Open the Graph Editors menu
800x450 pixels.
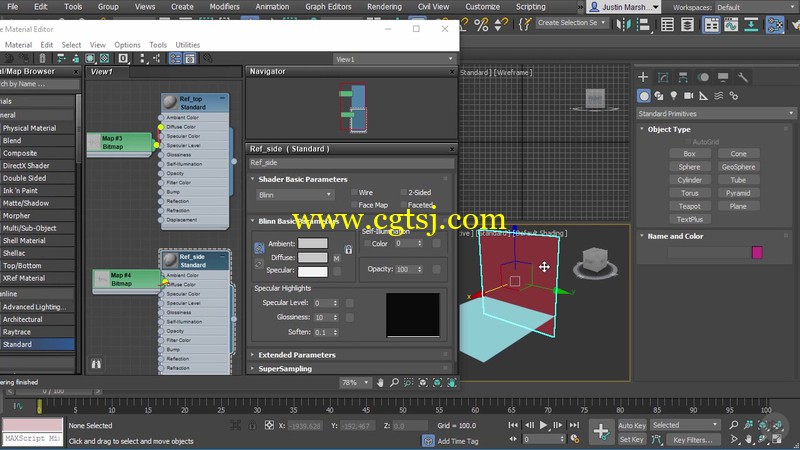328,7
